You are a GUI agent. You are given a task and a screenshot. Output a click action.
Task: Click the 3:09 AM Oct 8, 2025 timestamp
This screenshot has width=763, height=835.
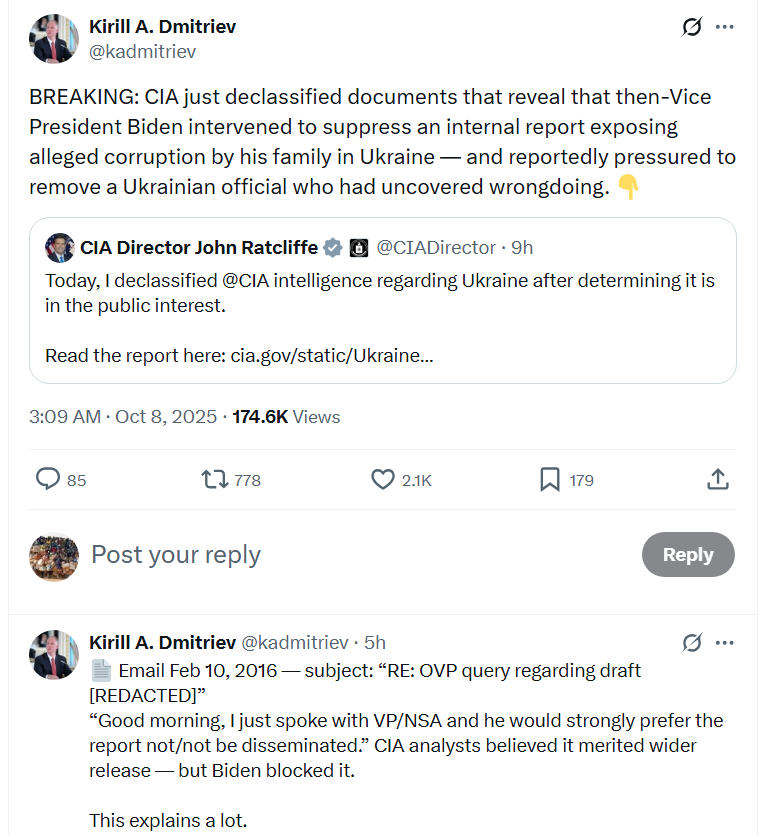(x=123, y=417)
